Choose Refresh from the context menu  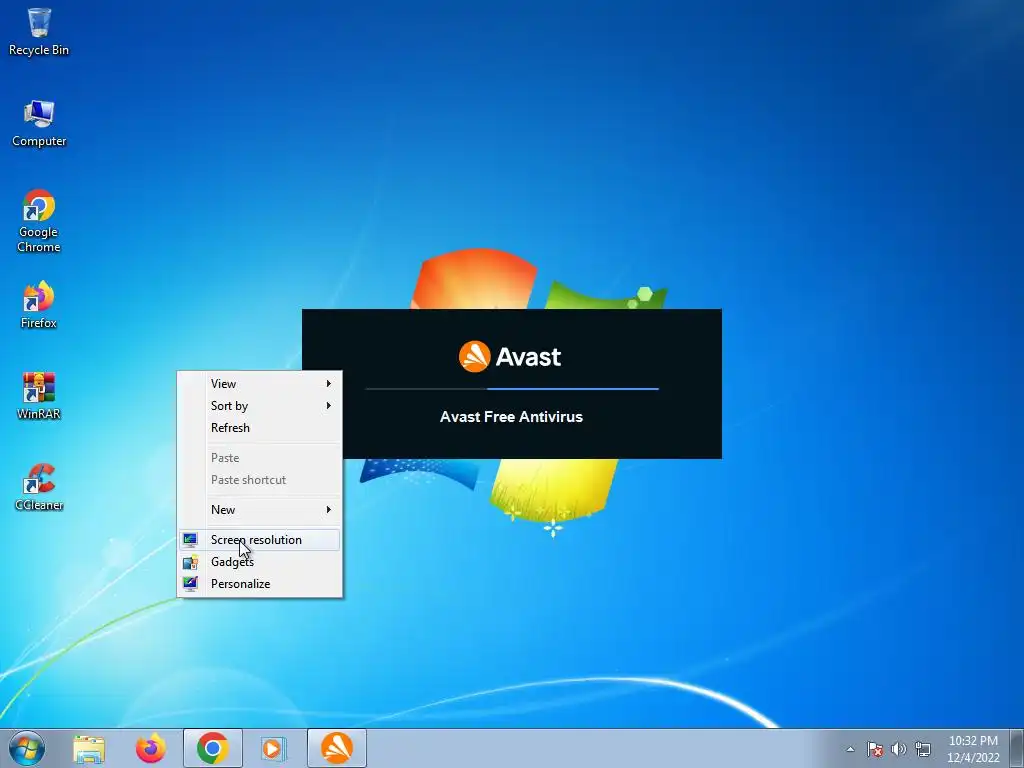point(260,428)
